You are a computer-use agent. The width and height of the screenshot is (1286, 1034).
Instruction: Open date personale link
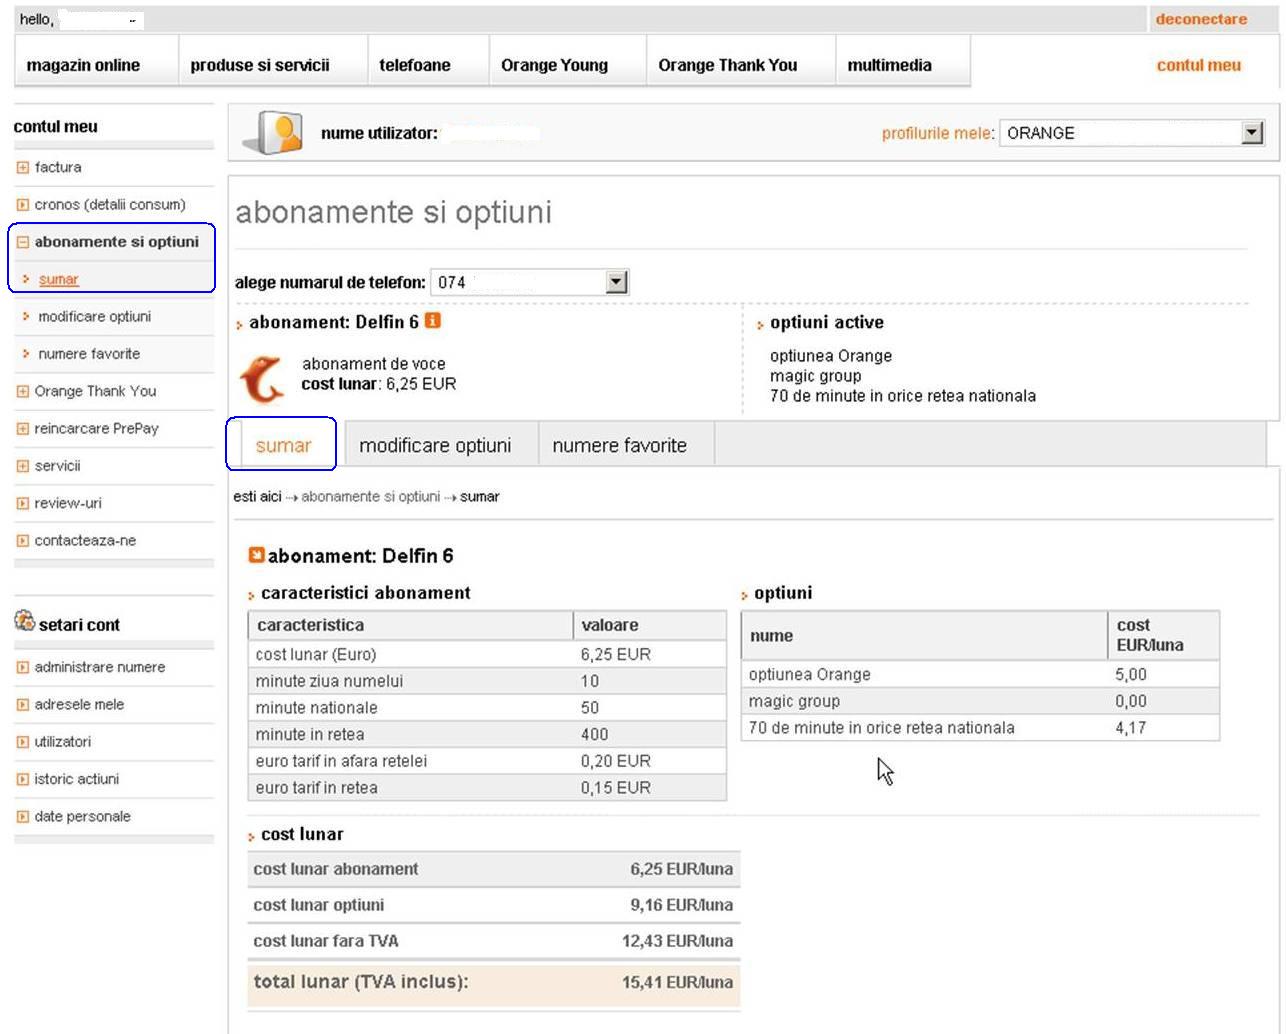pyautogui.click(x=82, y=817)
